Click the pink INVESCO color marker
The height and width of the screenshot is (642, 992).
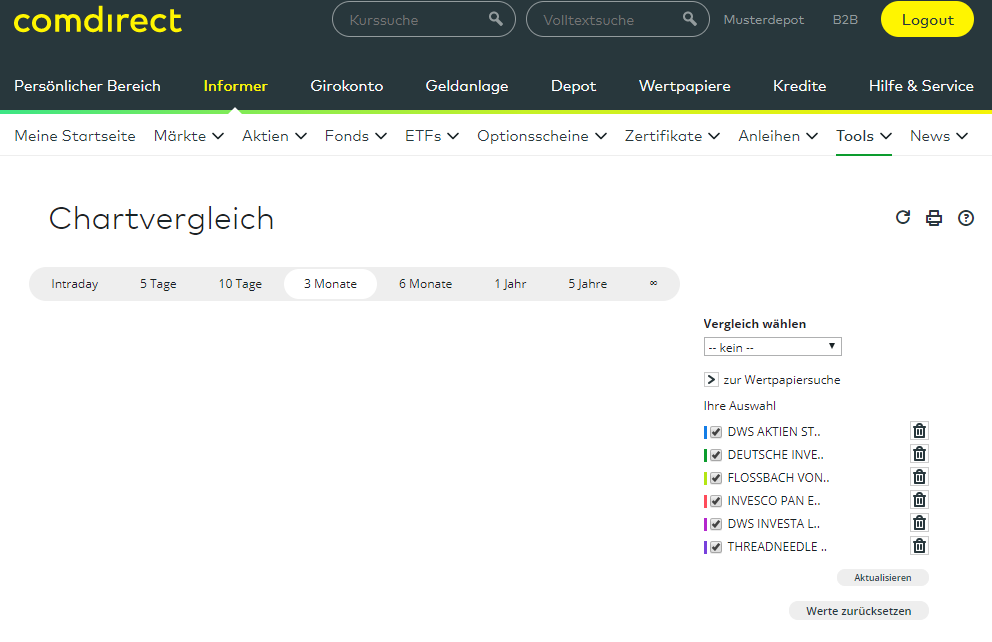[x=705, y=501]
